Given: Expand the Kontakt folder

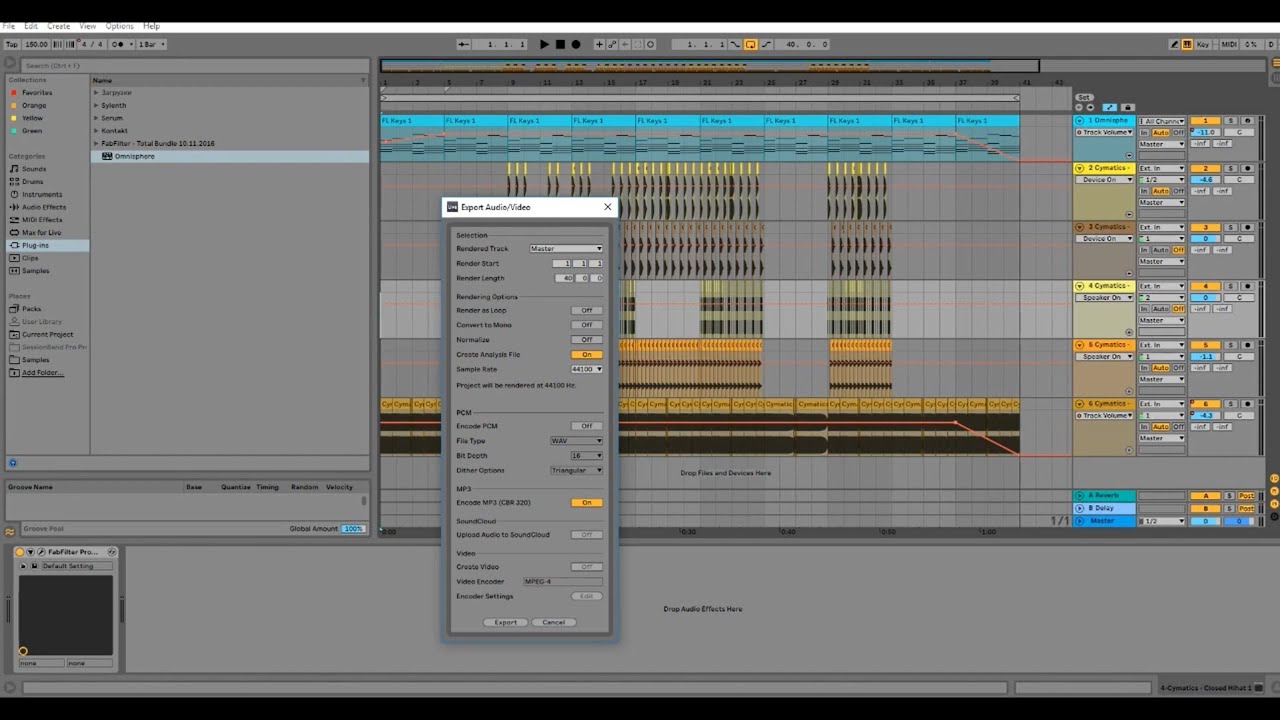Looking at the screenshot, I should tap(97, 131).
